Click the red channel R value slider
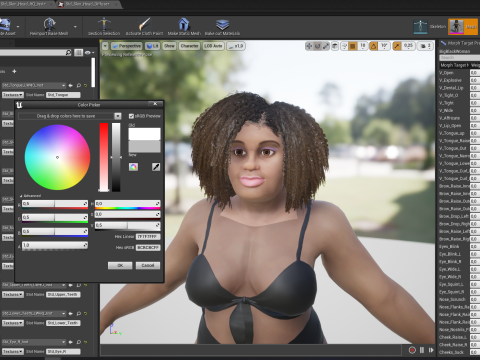 (55, 204)
